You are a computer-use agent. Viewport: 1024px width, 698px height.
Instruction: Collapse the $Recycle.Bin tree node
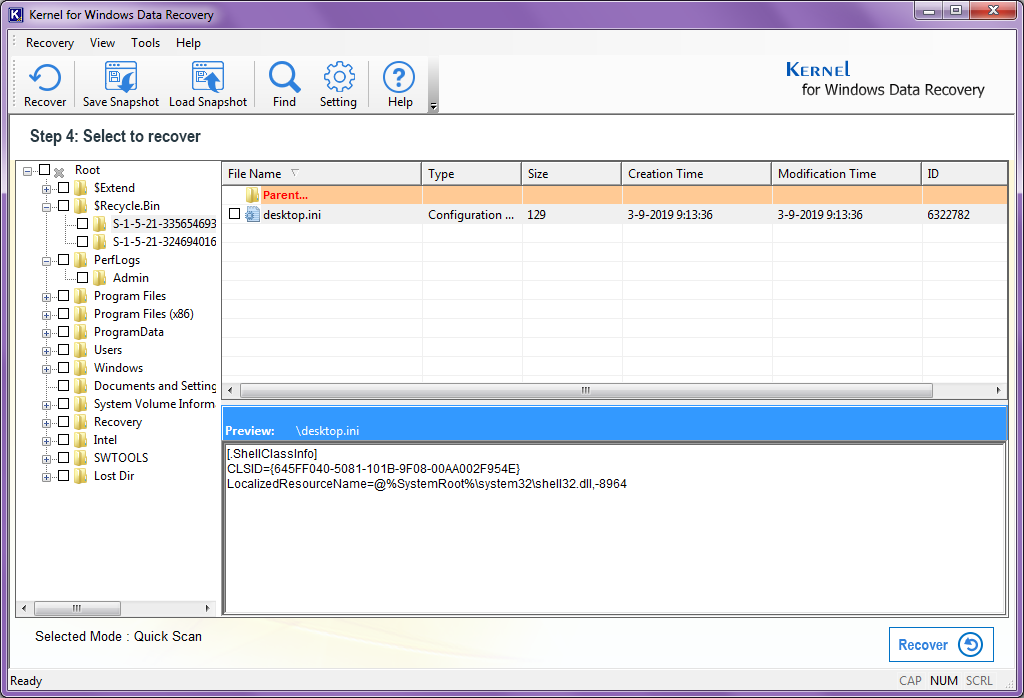click(x=46, y=207)
